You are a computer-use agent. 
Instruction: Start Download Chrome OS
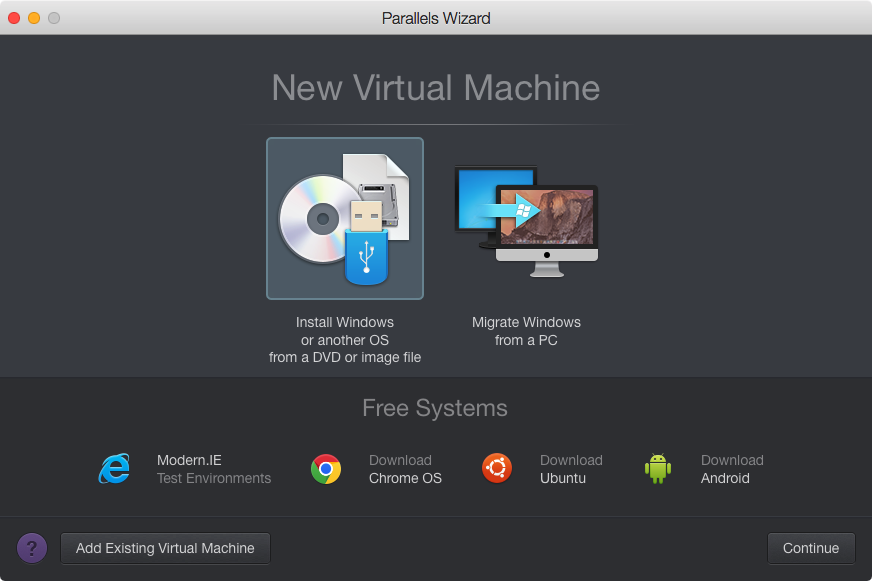pos(405,469)
